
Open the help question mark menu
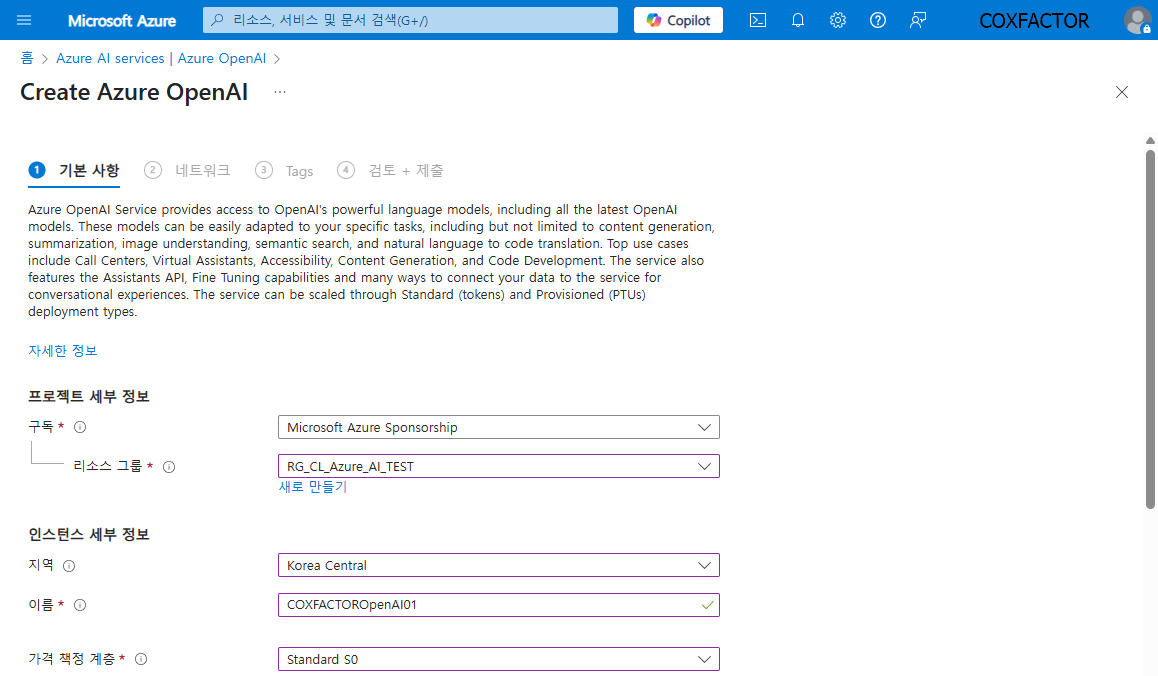point(877,20)
